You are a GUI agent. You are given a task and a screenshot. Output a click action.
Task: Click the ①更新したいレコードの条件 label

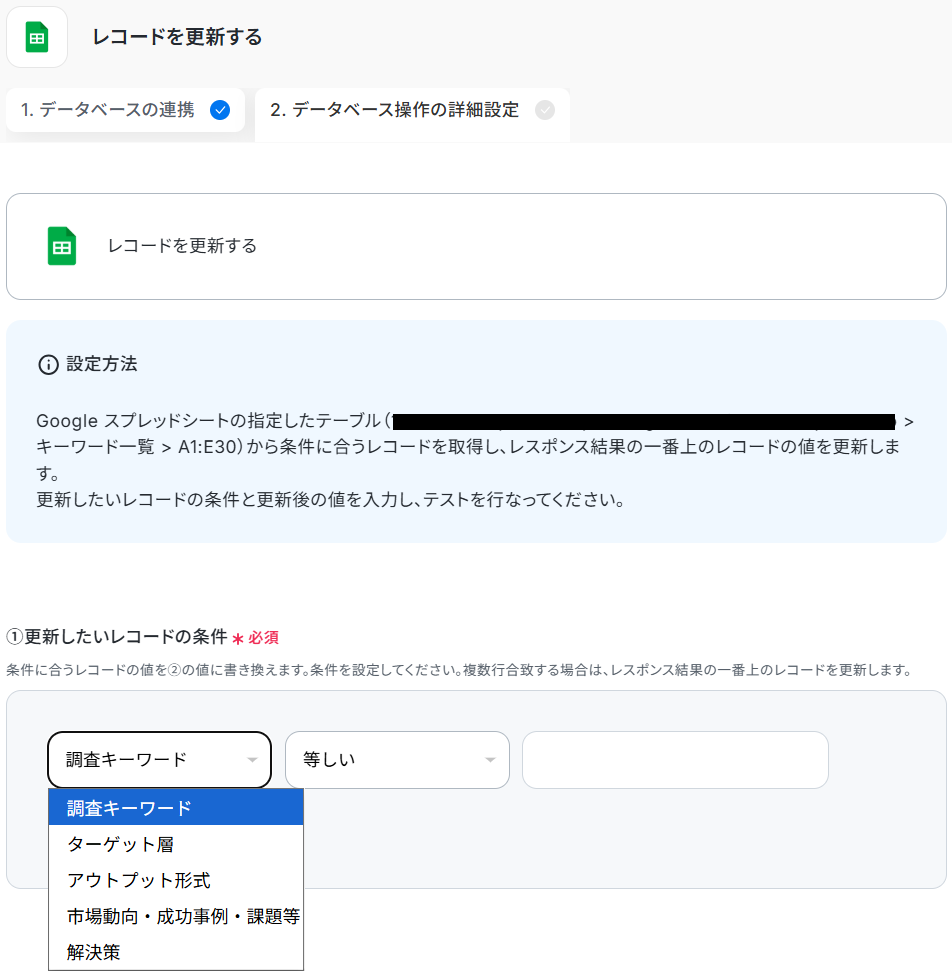pos(116,637)
